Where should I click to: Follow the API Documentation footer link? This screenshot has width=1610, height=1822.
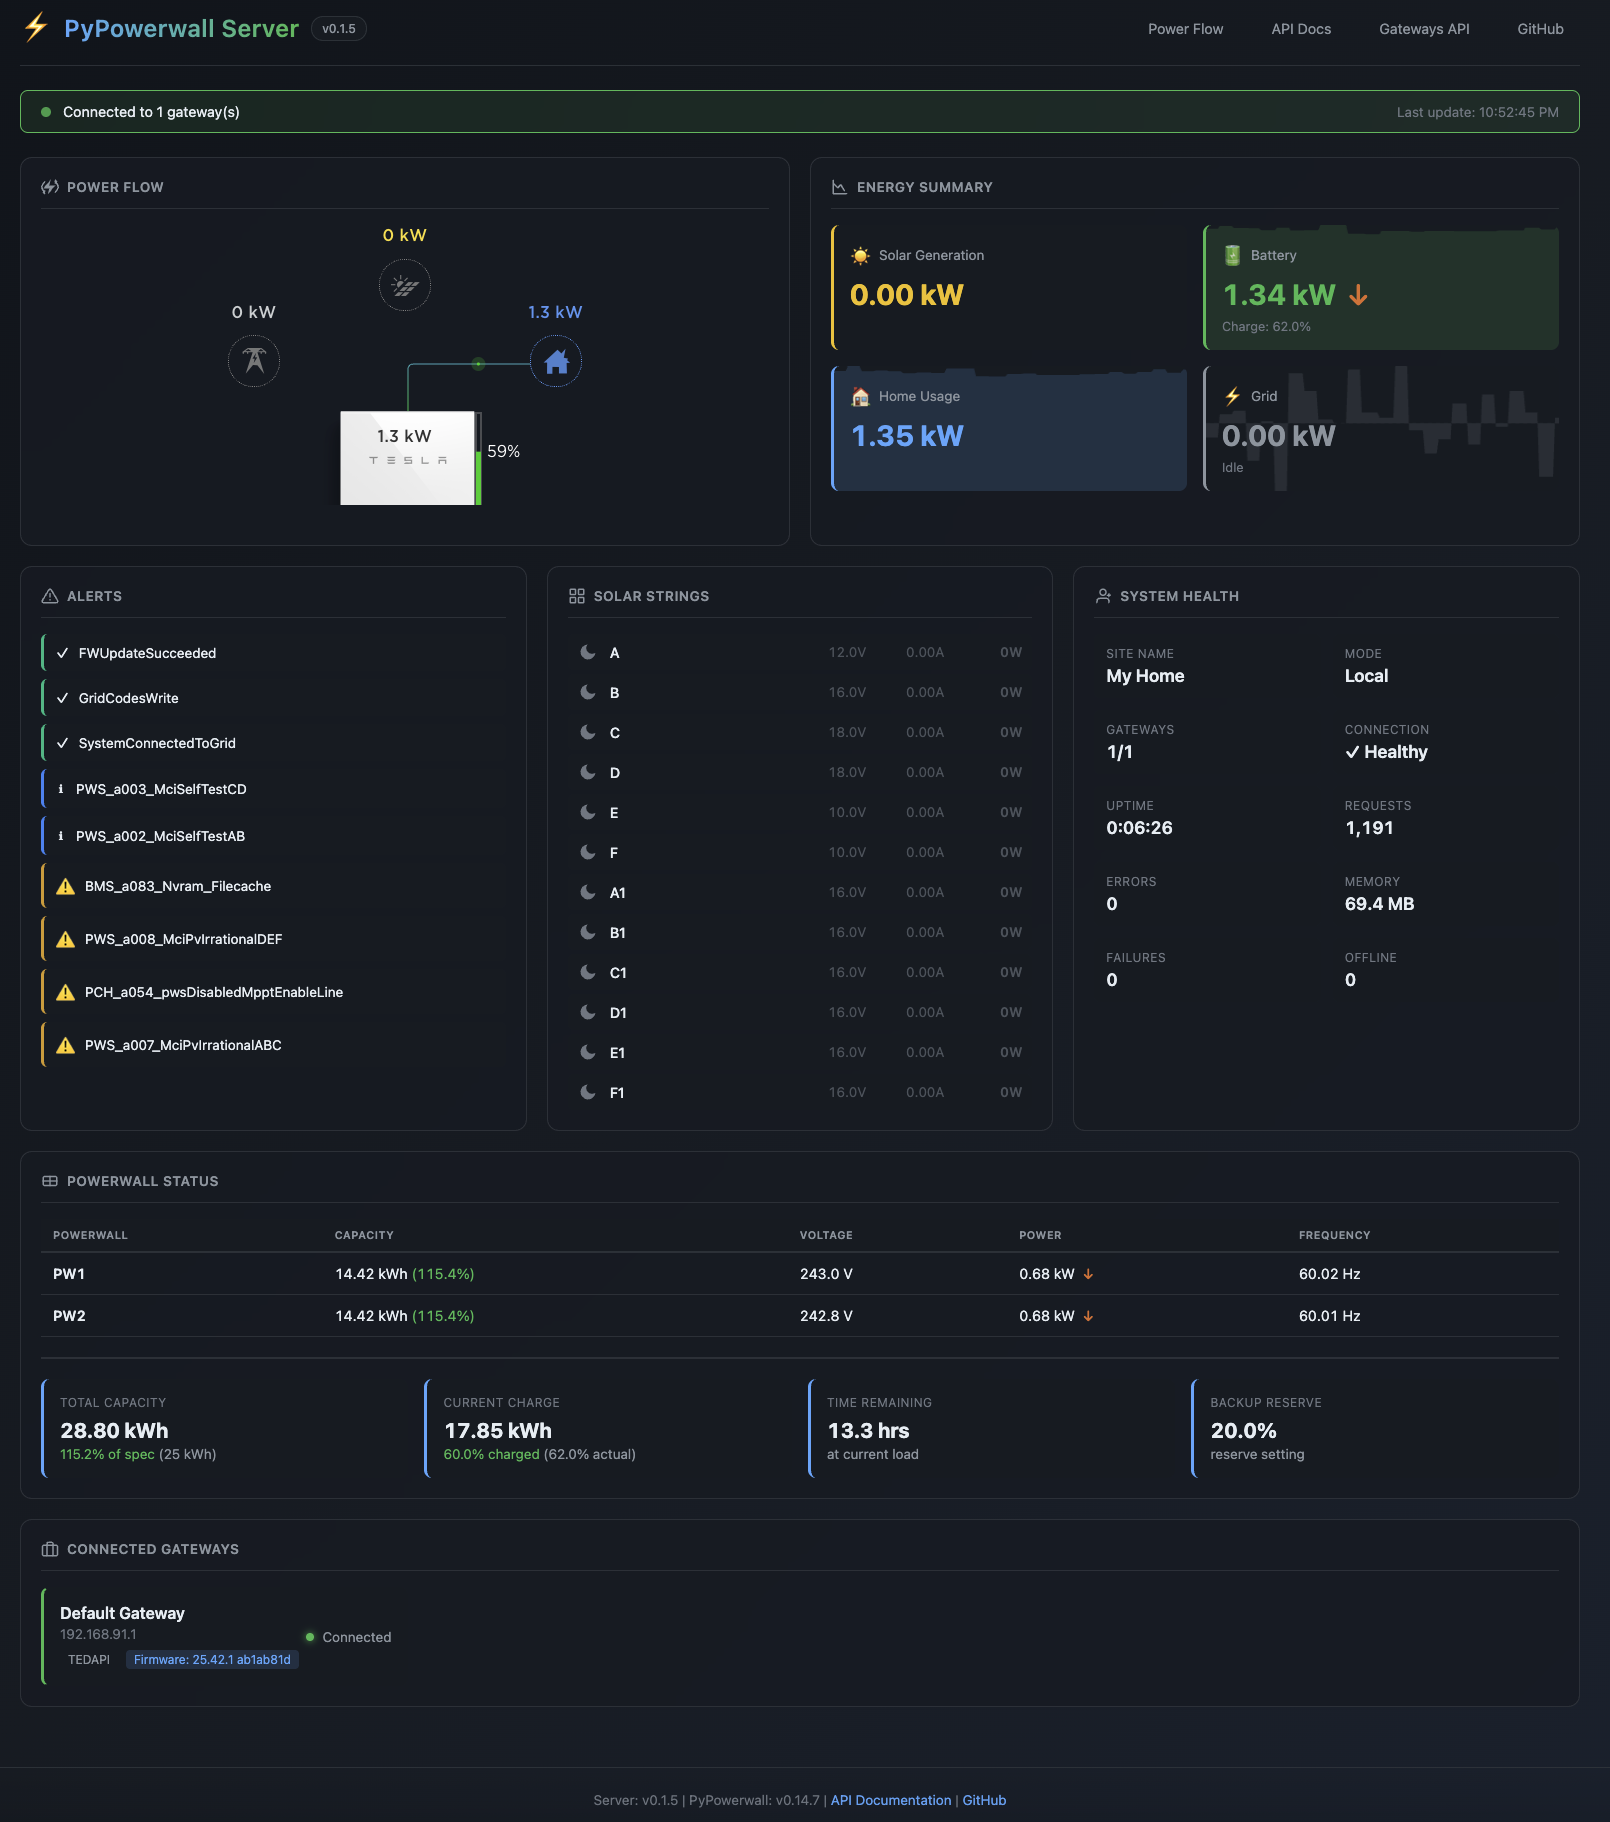point(891,1800)
